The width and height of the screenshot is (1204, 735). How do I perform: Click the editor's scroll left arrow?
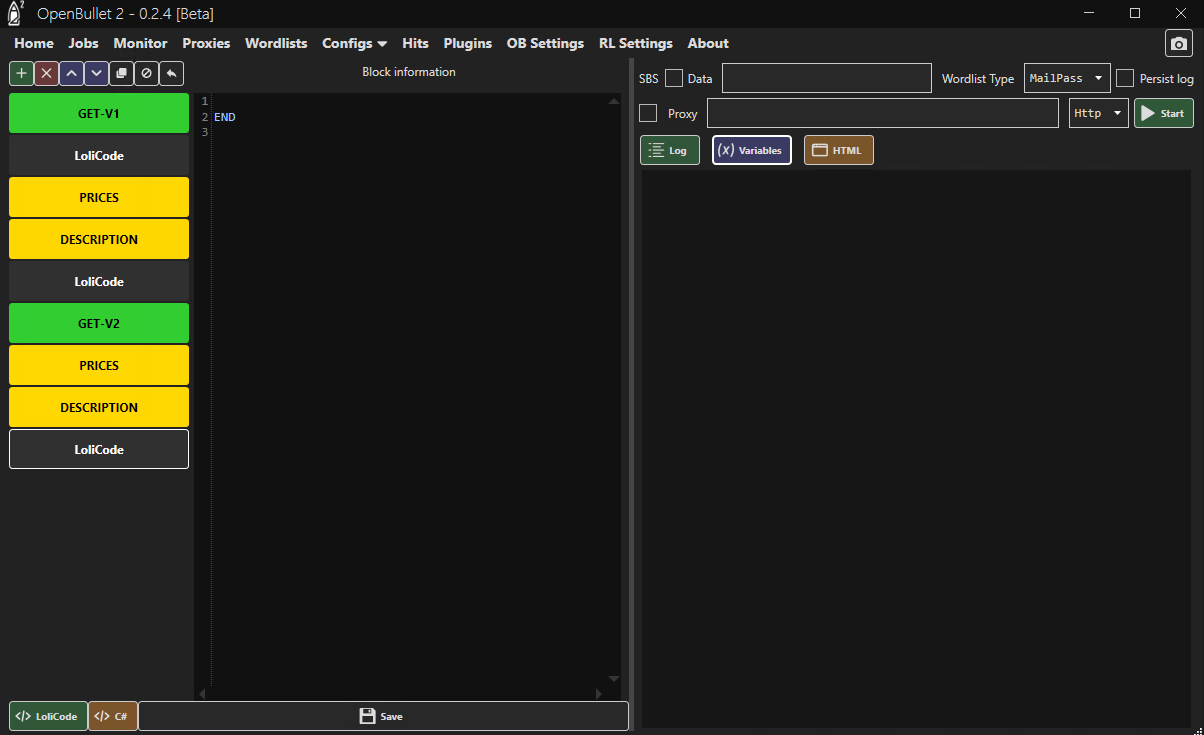coord(202,693)
